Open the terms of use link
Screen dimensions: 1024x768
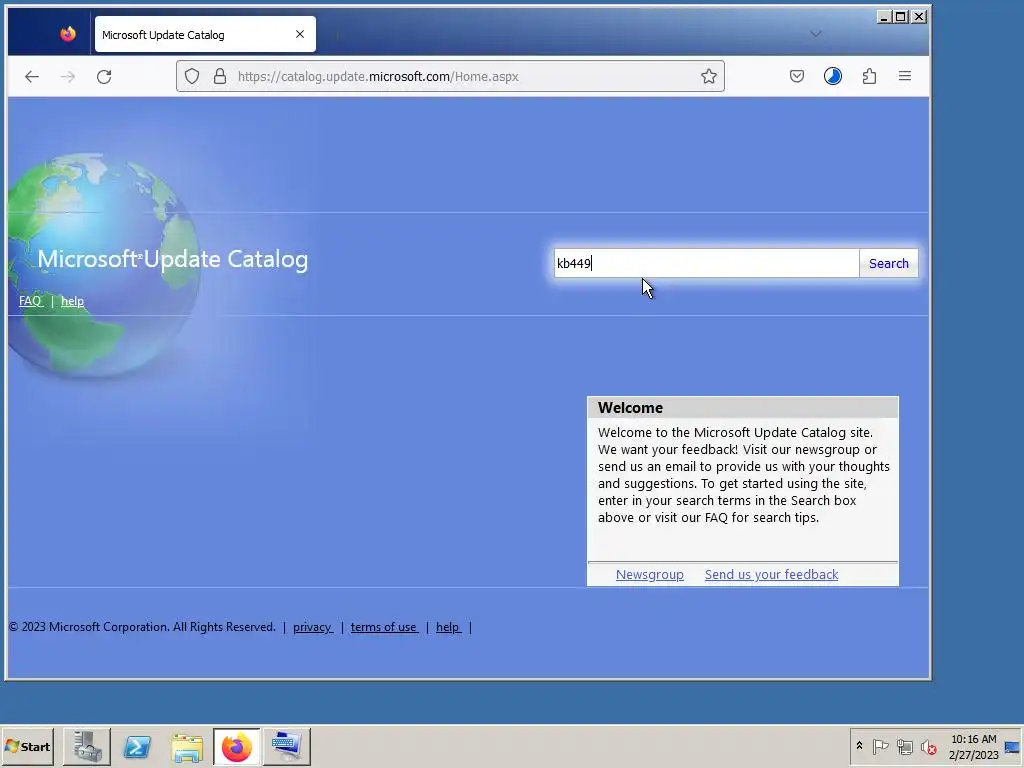point(384,627)
